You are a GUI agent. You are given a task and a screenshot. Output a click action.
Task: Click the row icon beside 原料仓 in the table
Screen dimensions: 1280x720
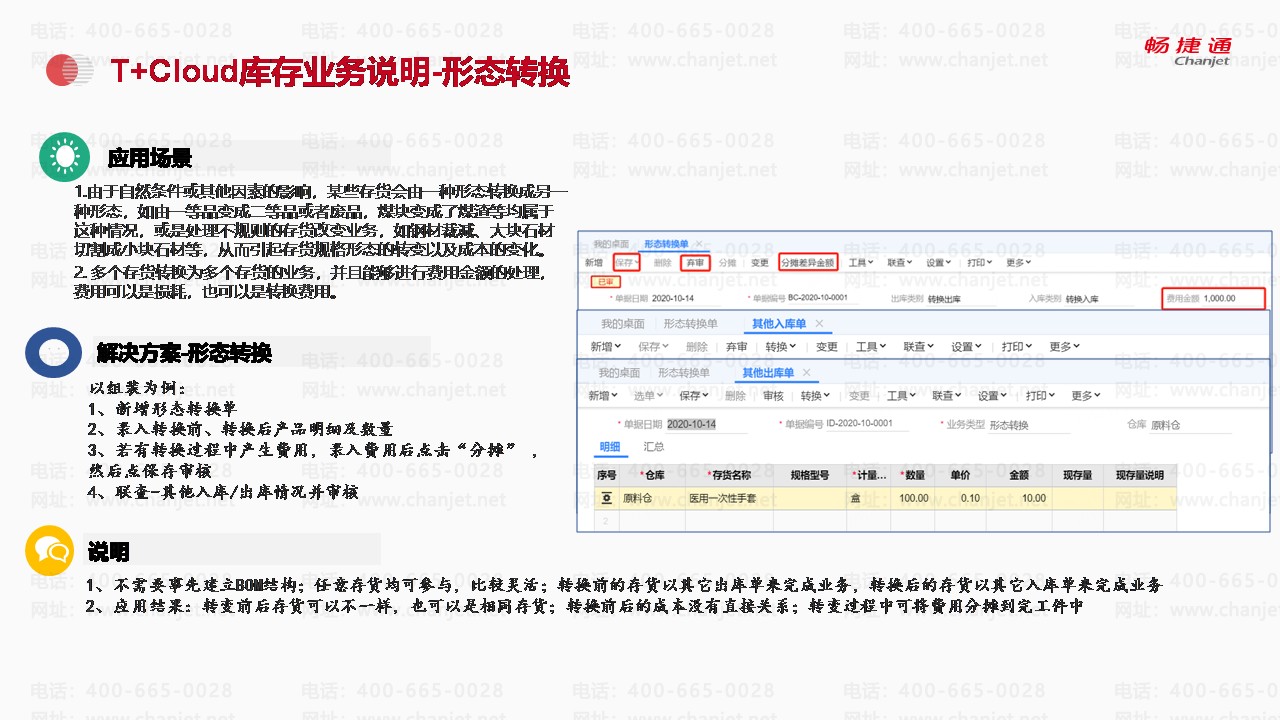point(606,498)
